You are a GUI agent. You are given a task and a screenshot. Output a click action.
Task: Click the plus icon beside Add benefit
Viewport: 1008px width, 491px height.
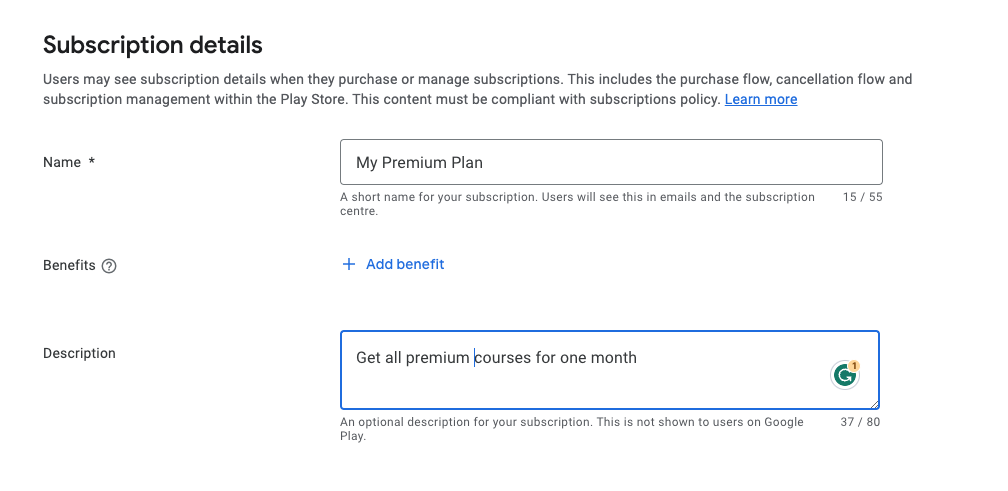tap(349, 264)
